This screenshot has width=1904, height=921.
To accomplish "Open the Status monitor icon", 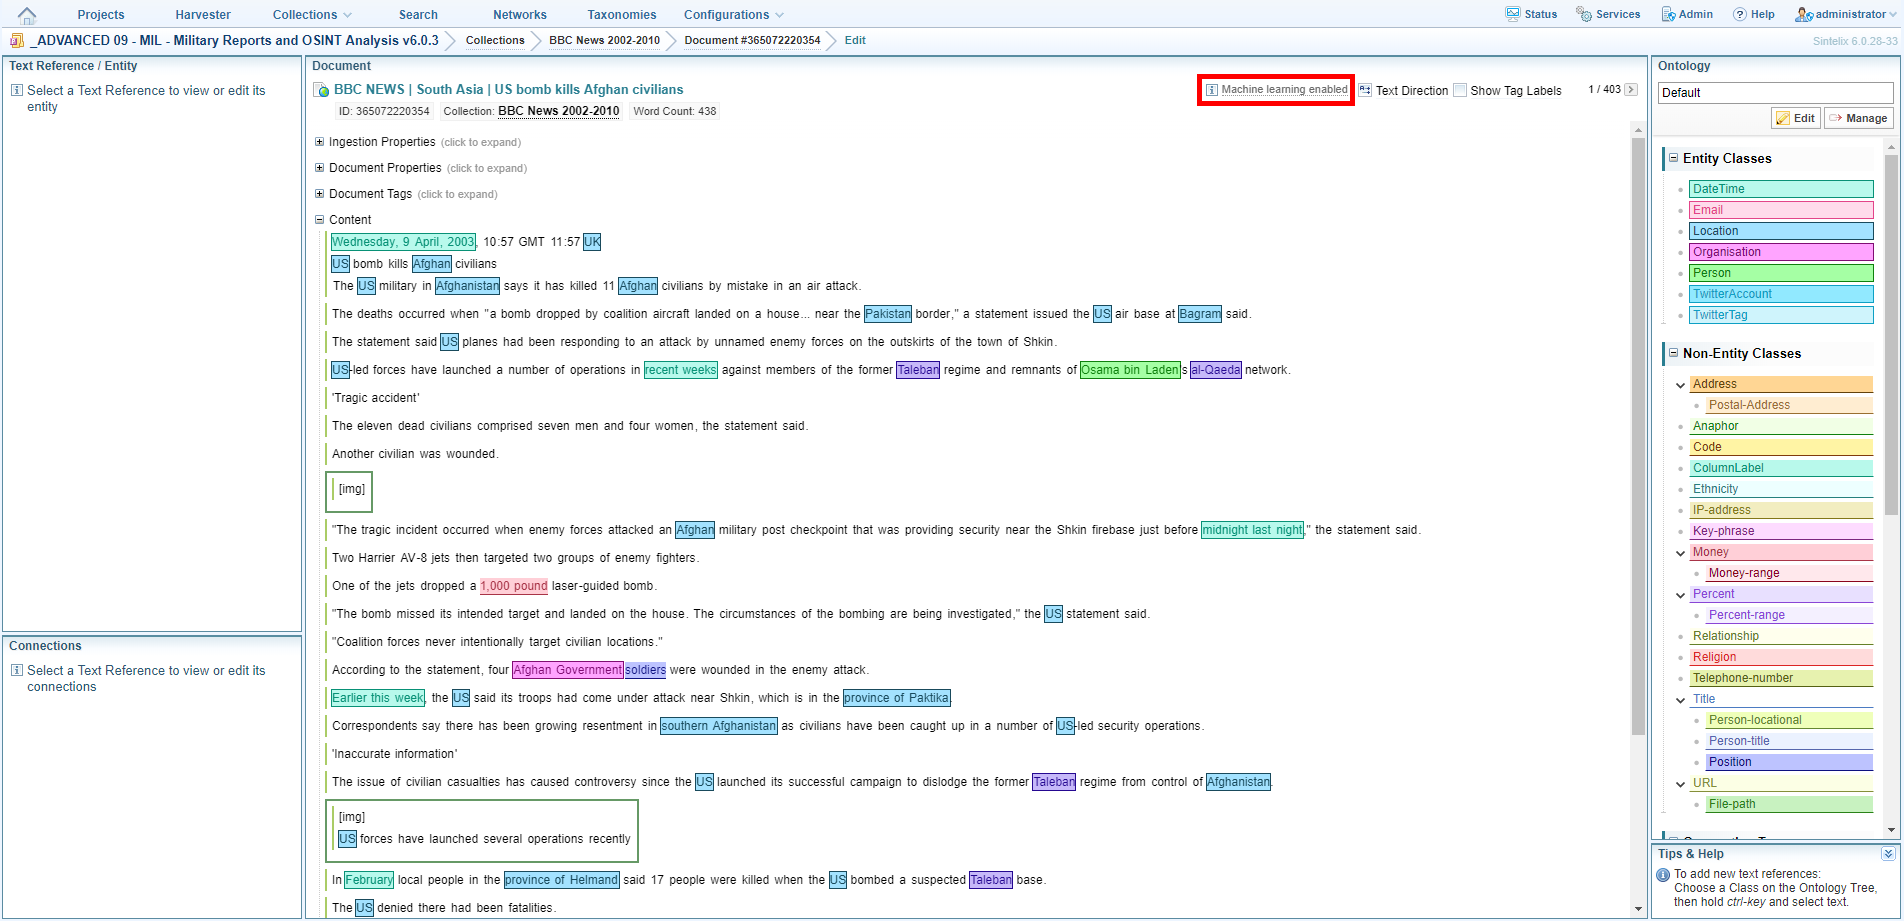I will (1513, 14).
